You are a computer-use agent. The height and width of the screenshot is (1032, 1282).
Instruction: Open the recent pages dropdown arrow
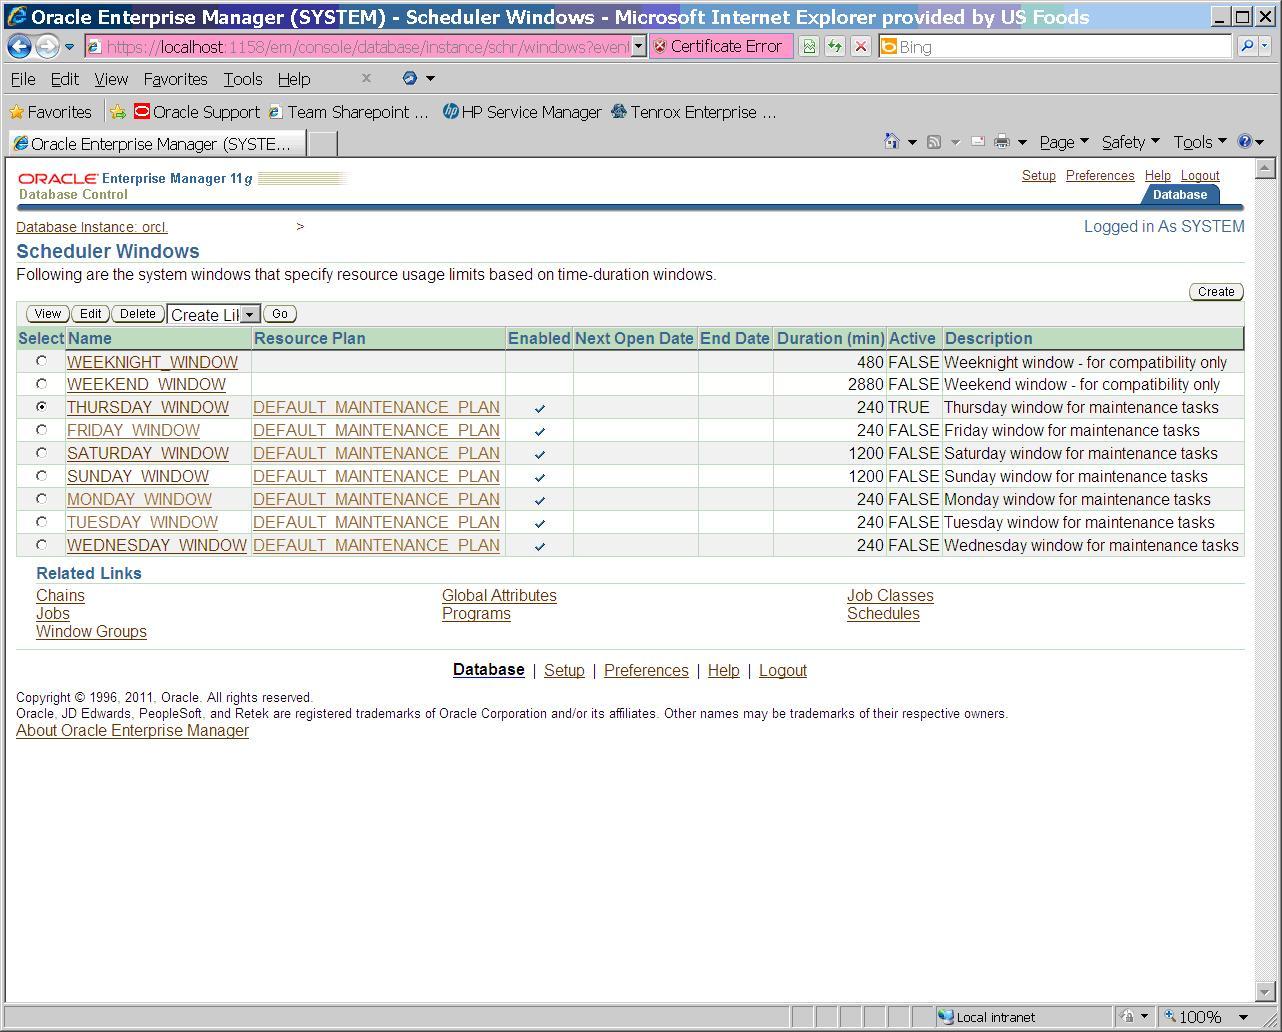click(x=69, y=47)
